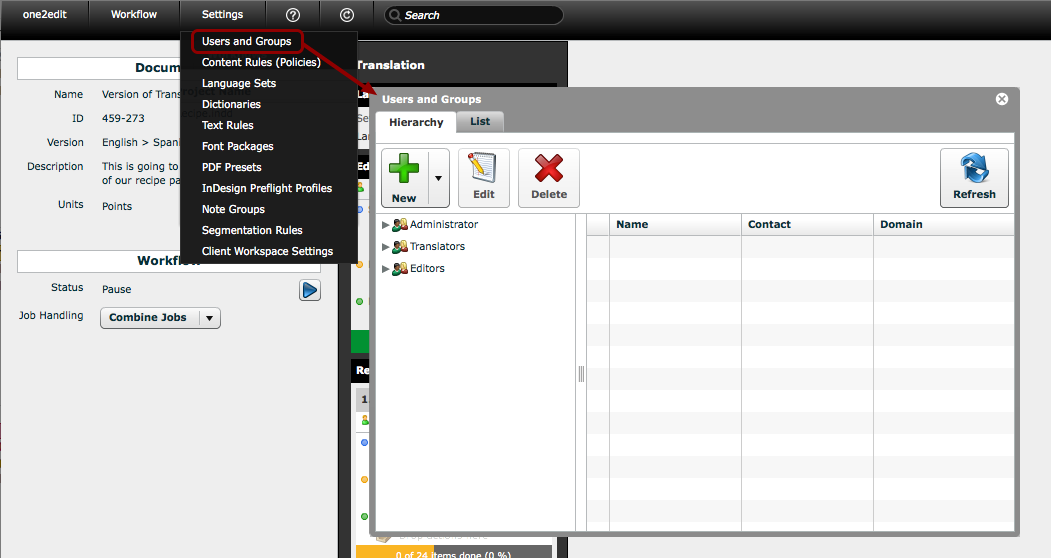Click the red X Delete icon
This screenshot has height=558, width=1051.
click(549, 168)
